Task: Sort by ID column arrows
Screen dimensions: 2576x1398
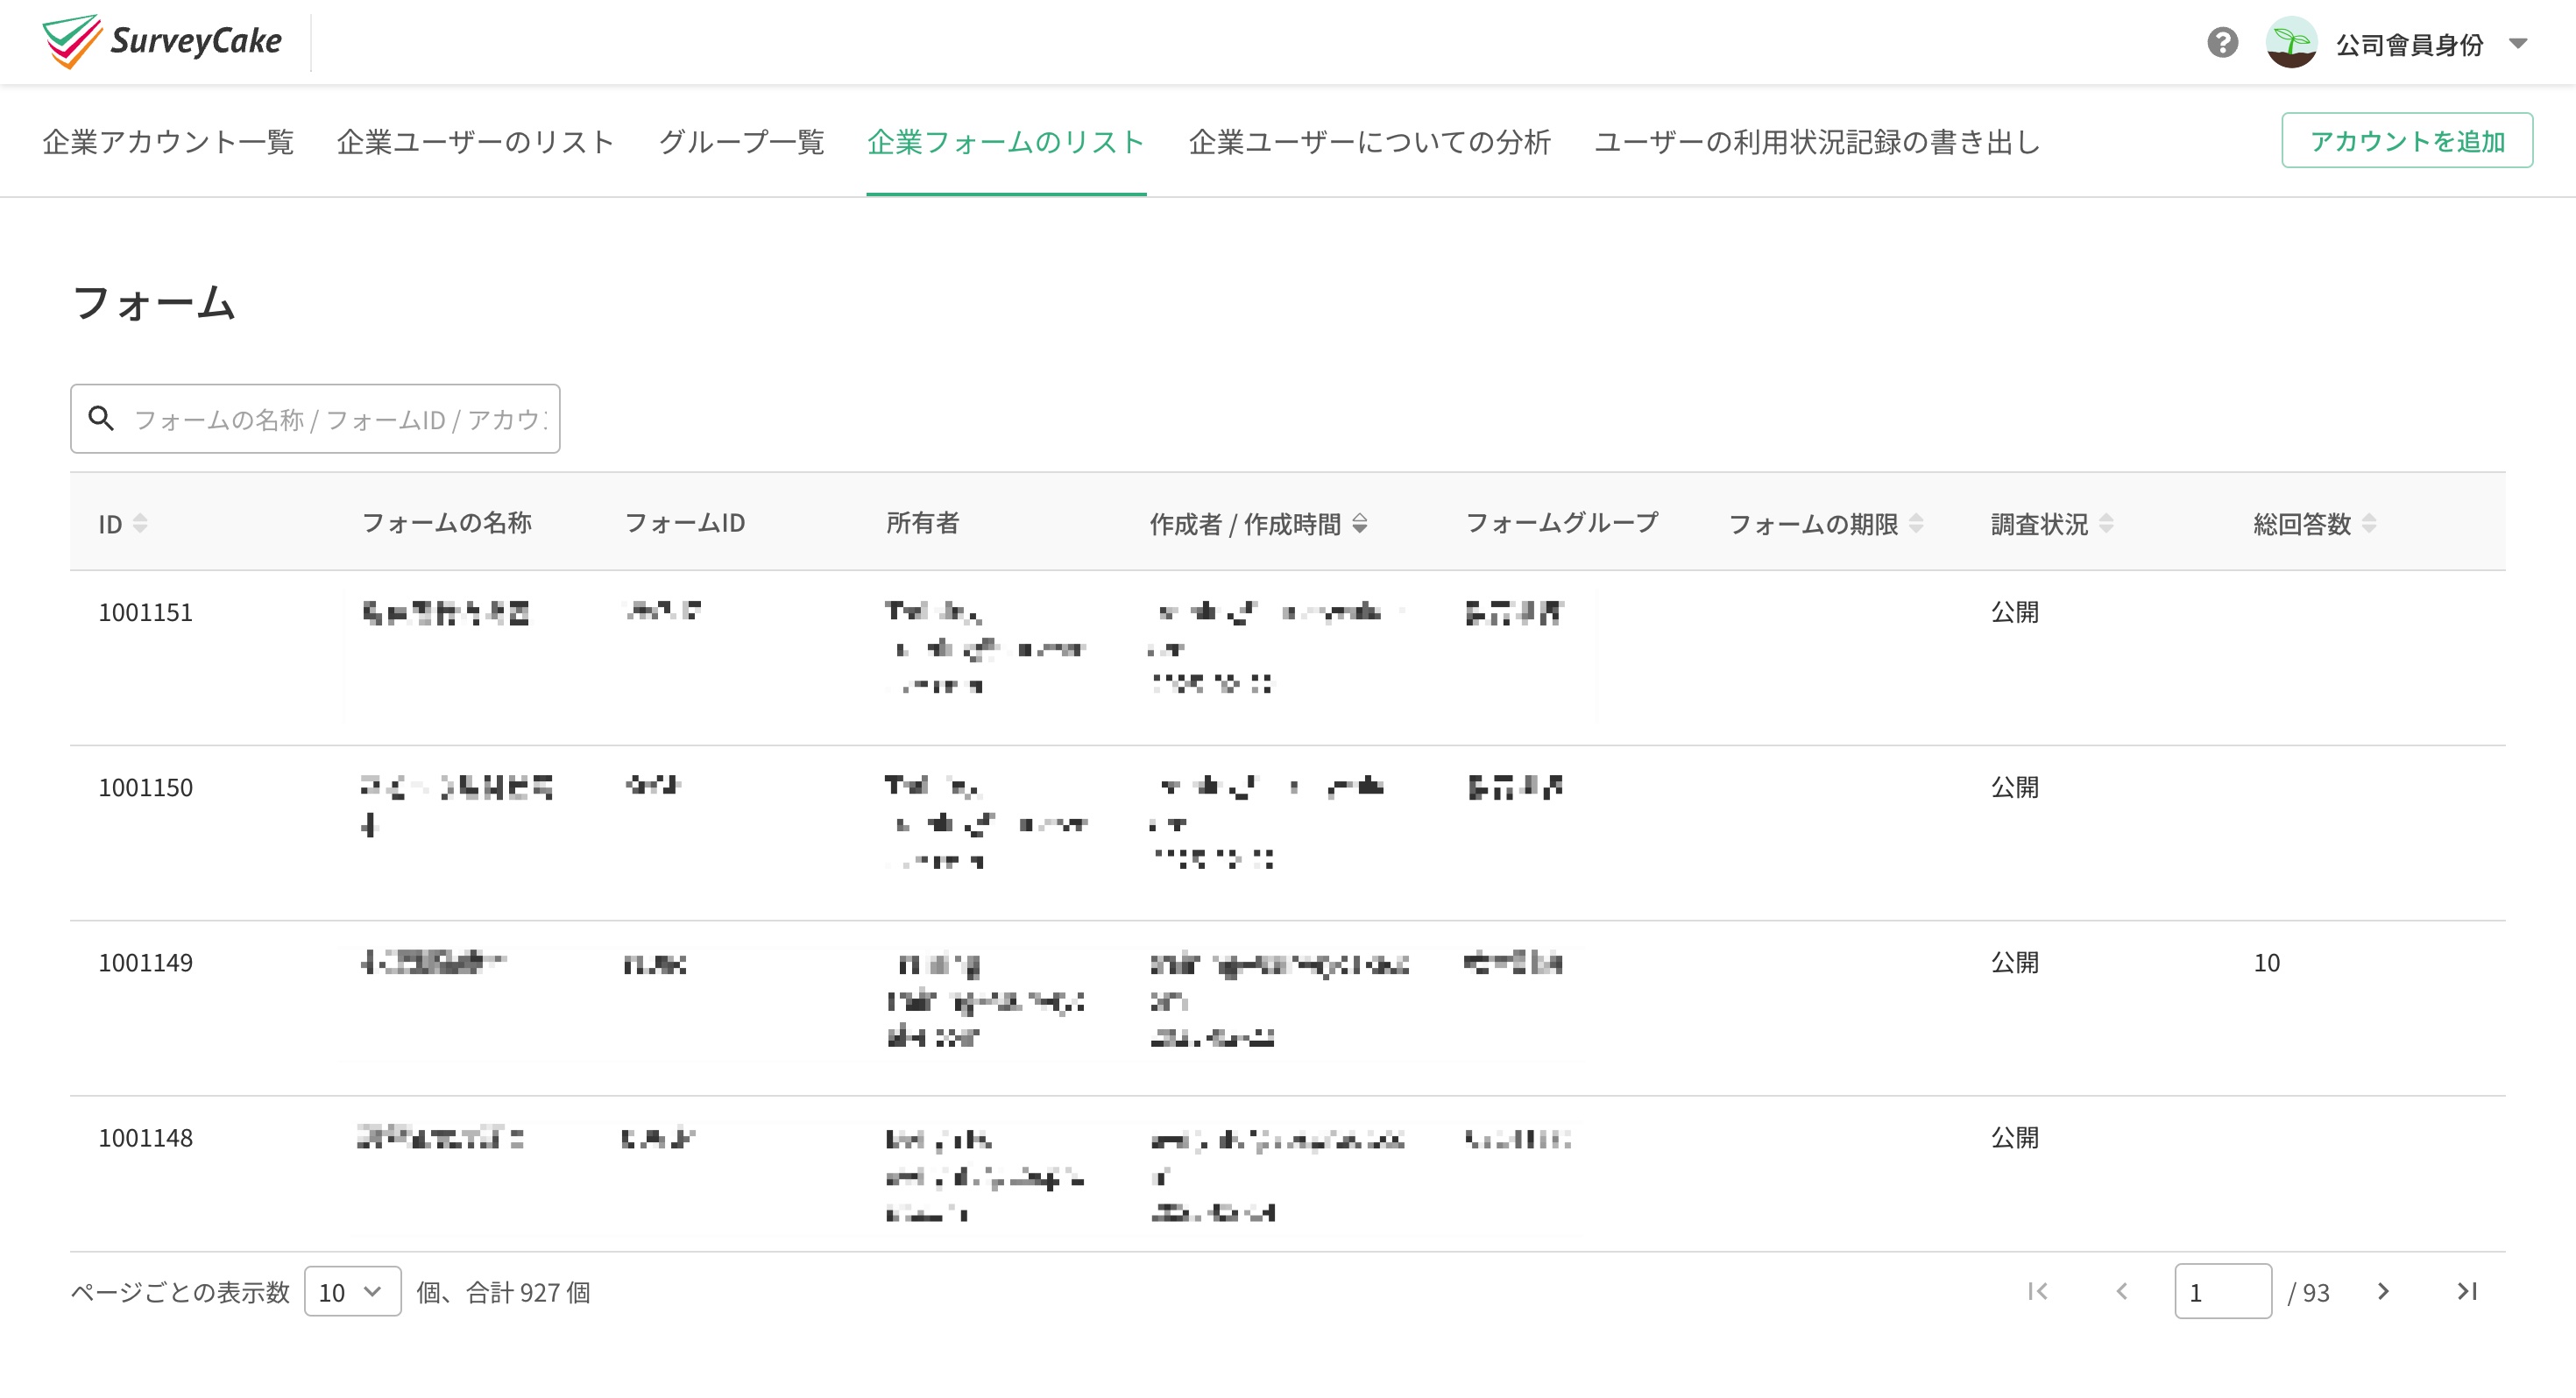Action: click(140, 523)
